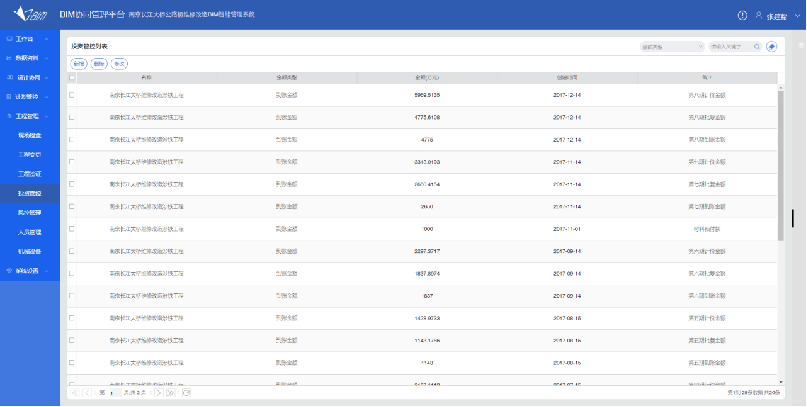Expand the fourth sidebar menu chevron
This screenshot has height=407, width=807.
46,97
